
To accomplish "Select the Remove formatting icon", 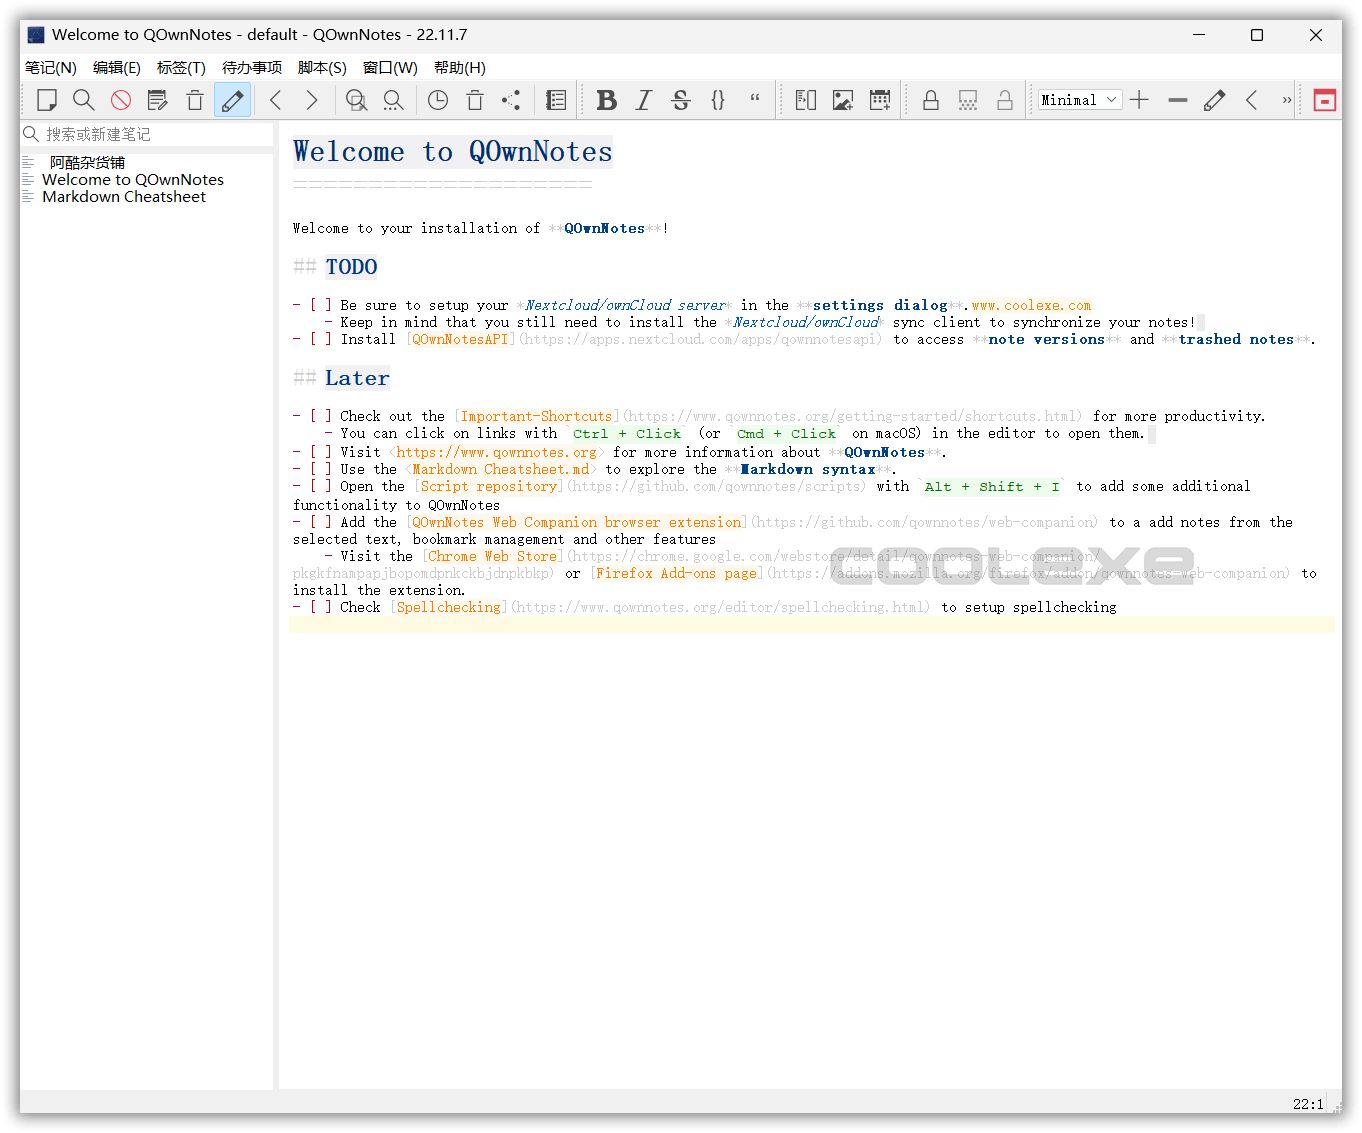I will (120, 100).
